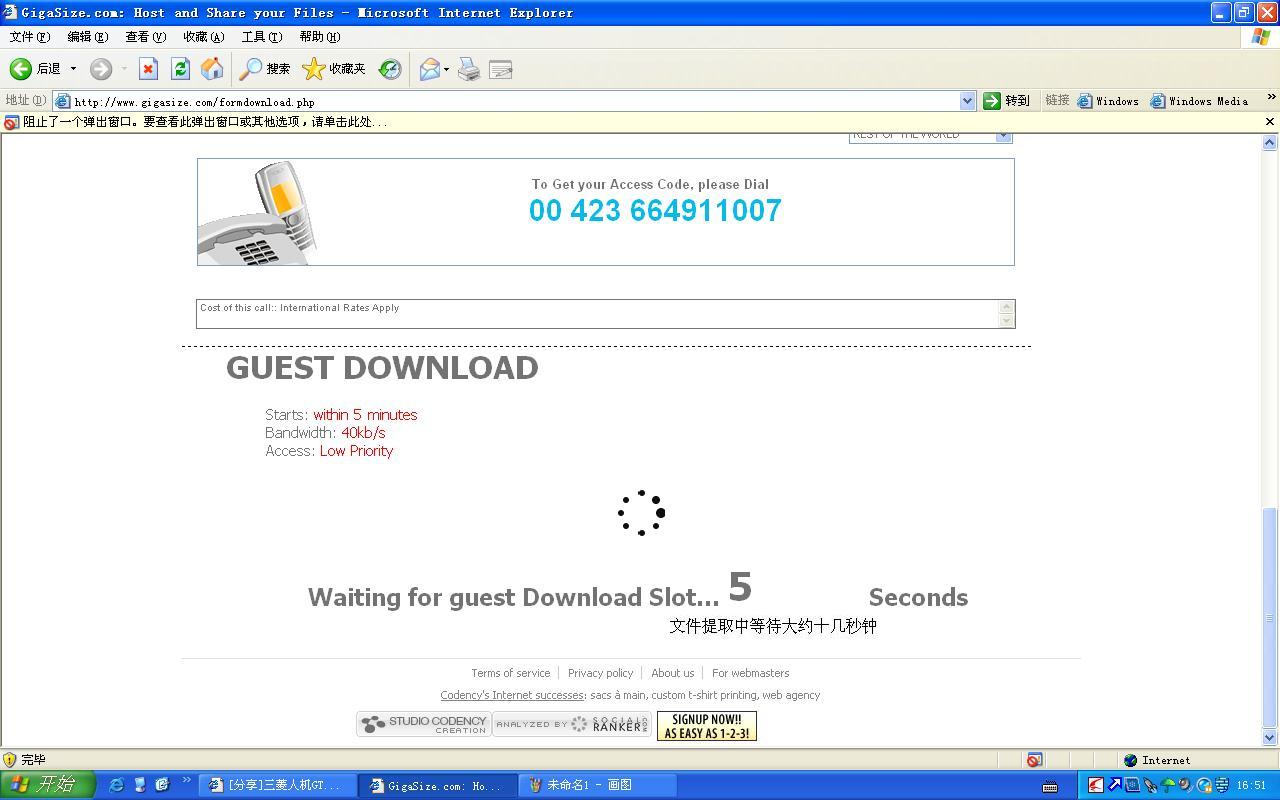
Task: Open the 帮助(H) menu
Action: [x=319, y=37]
